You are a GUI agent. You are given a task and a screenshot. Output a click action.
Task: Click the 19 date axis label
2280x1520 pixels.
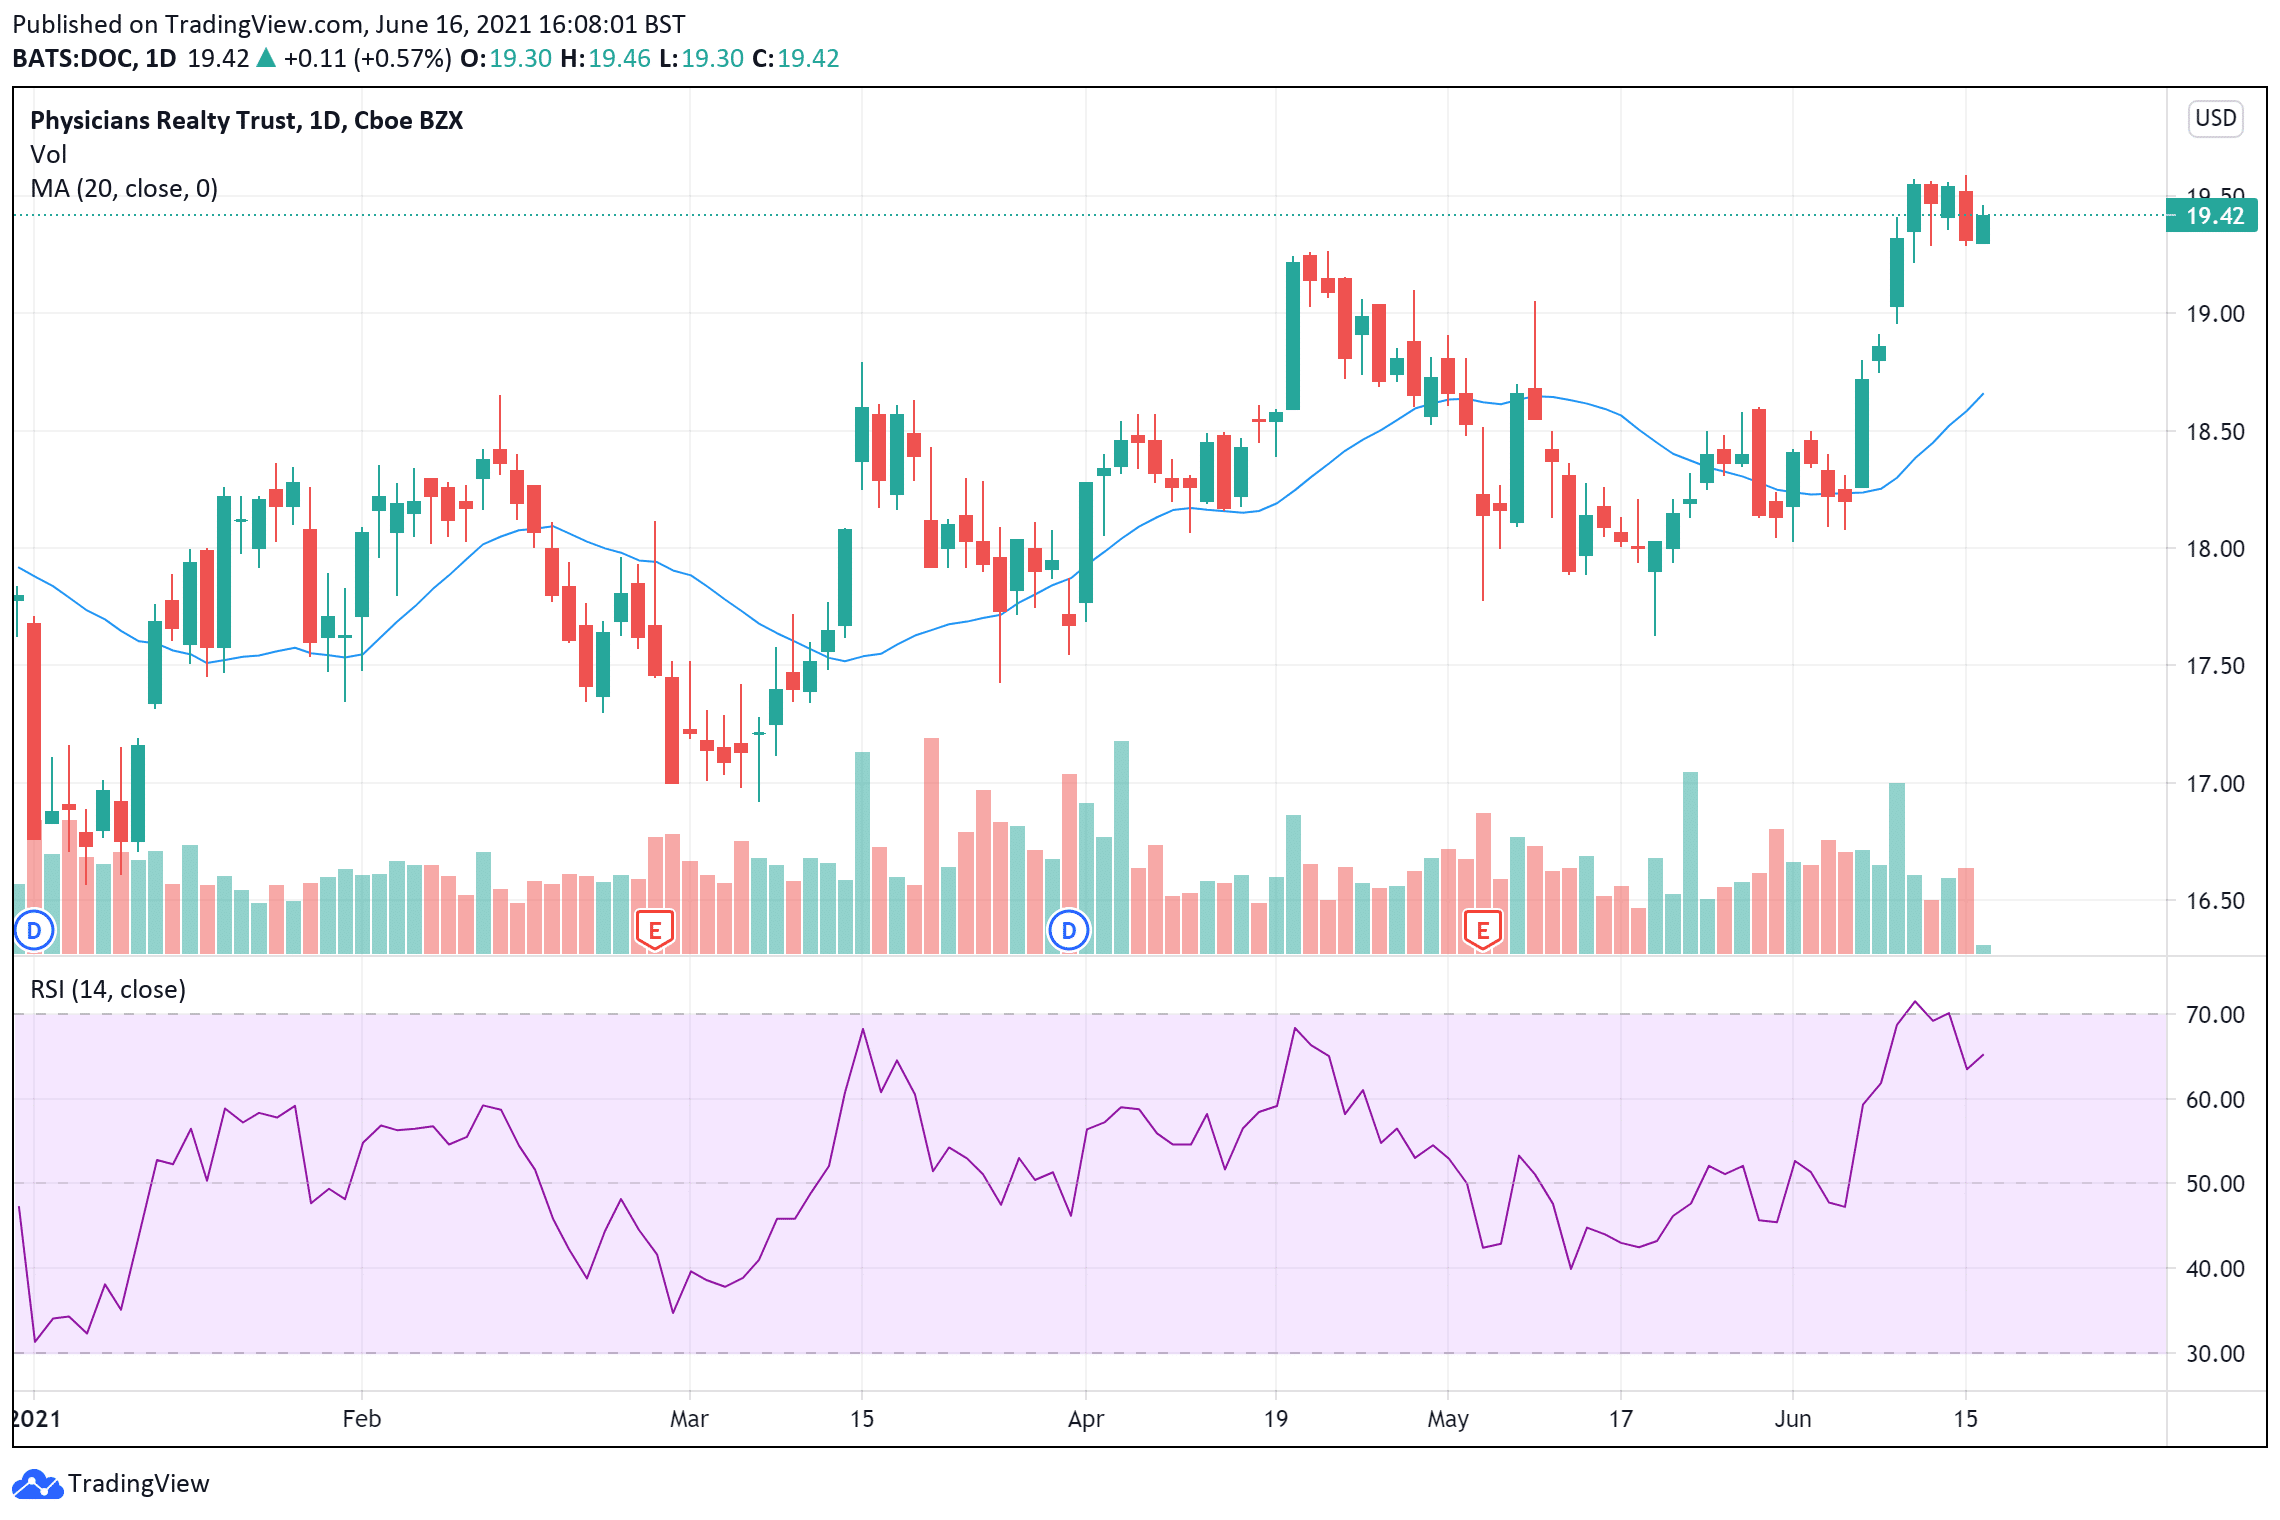pyautogui.click(x=1275, y=1419)
